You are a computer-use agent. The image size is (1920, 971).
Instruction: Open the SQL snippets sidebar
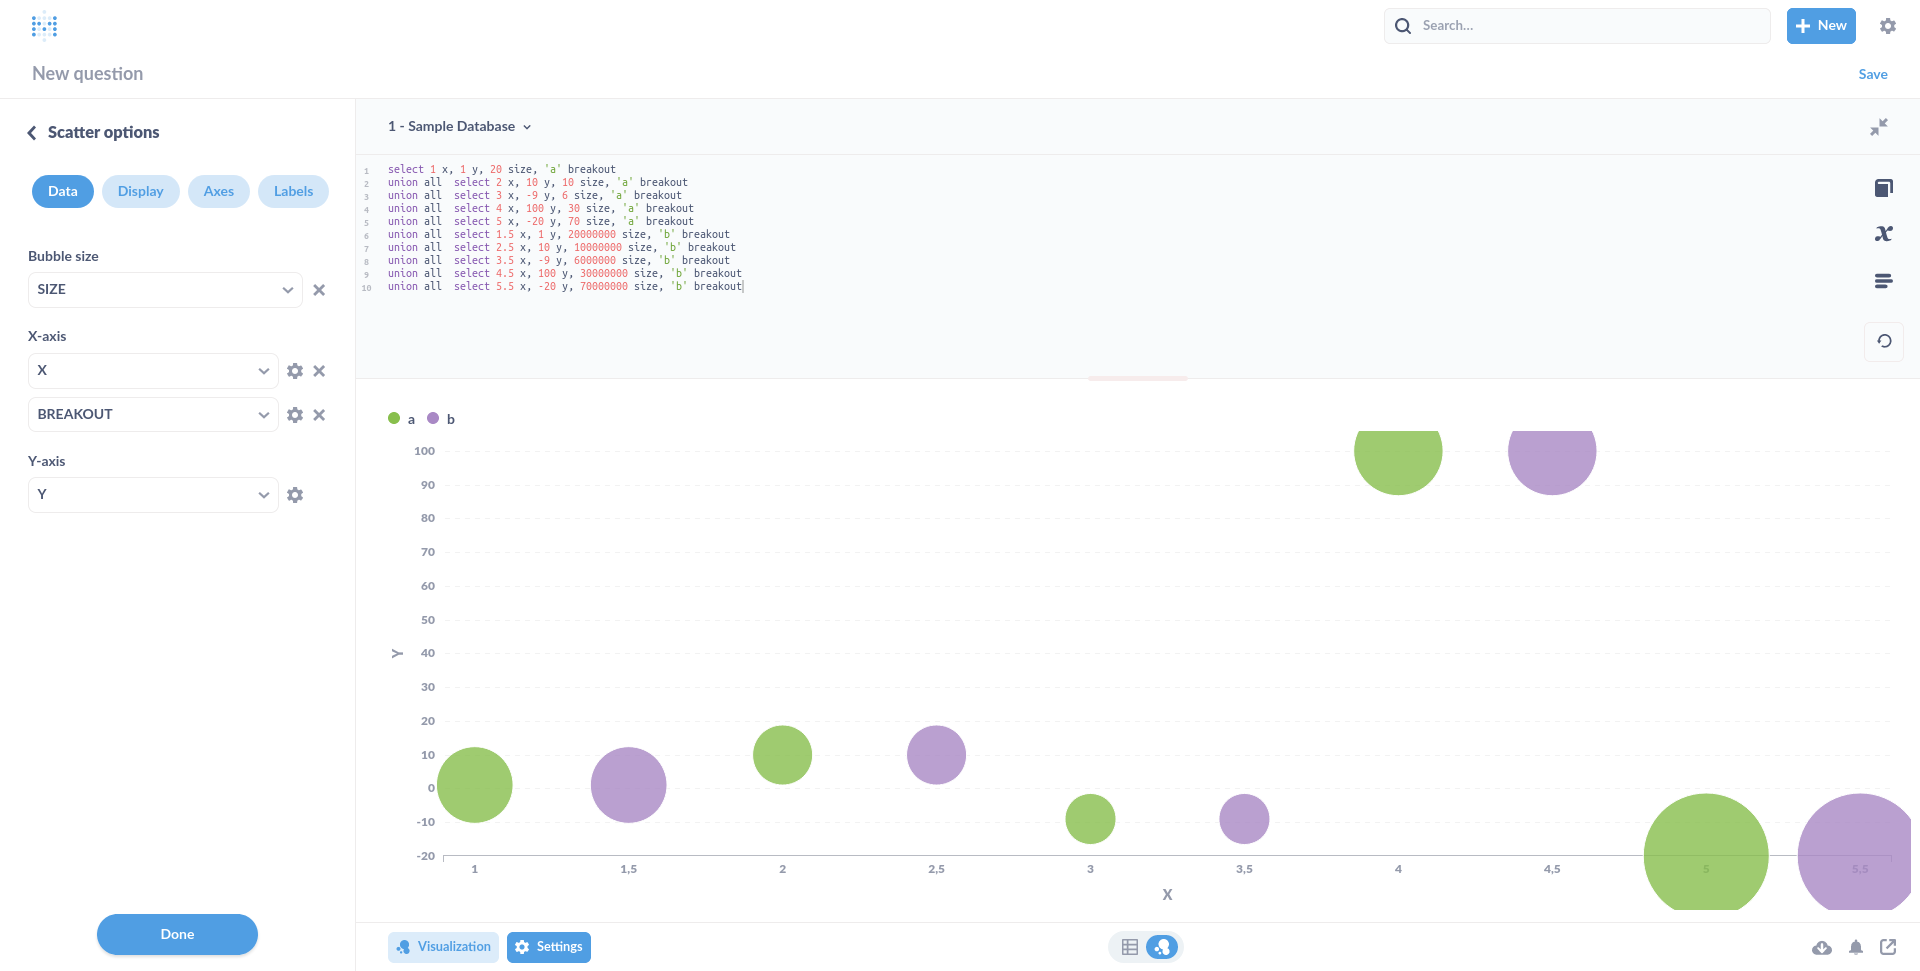click(1884, 281)
